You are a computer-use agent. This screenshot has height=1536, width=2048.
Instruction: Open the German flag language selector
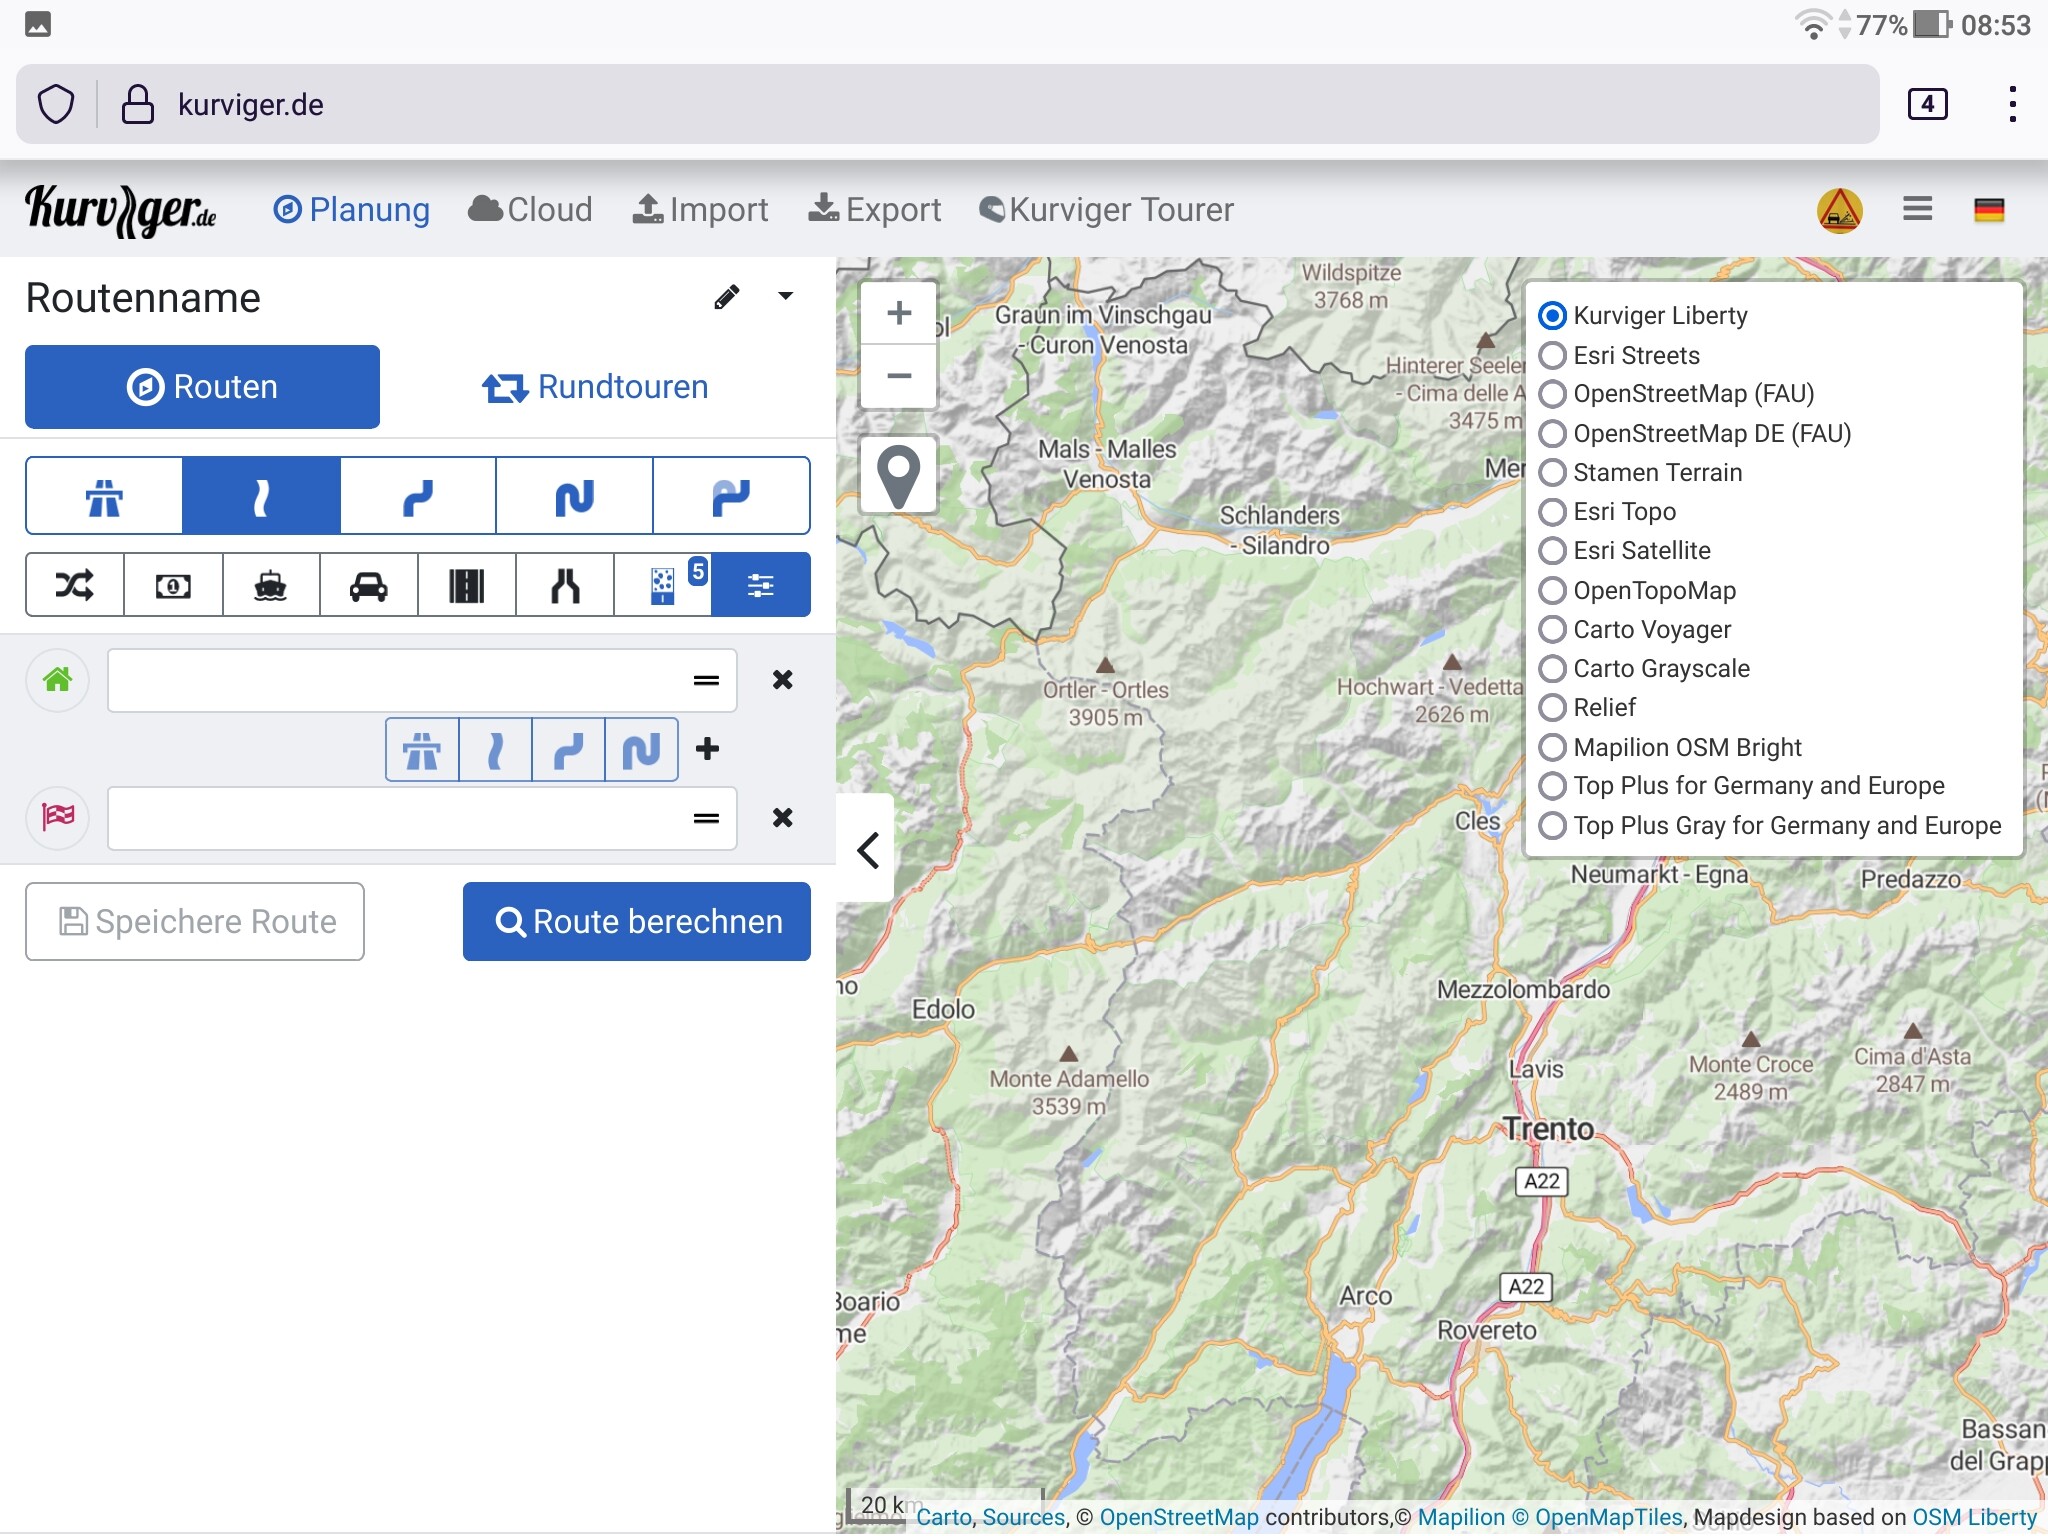click(1989, 210)
